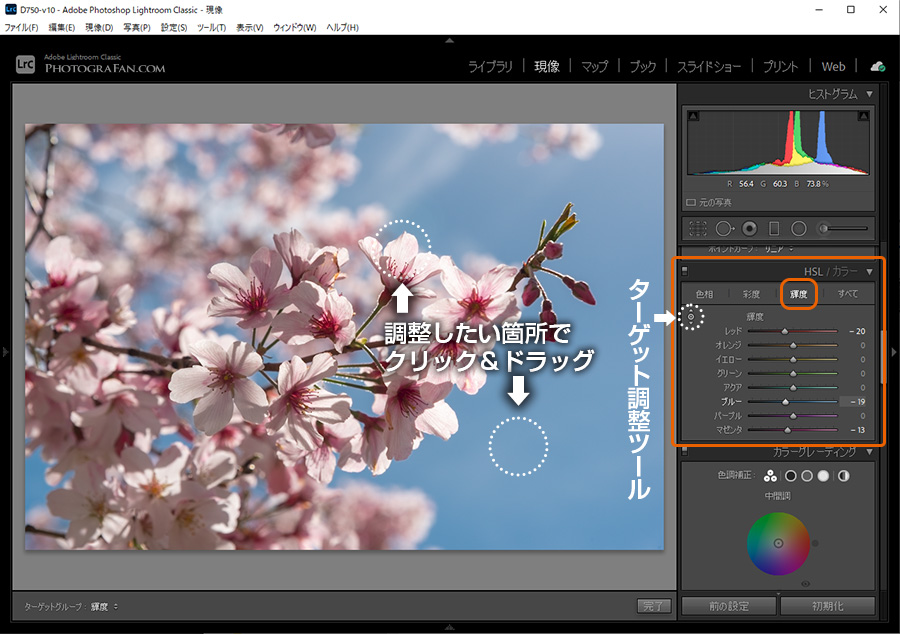Open the 編集(E) menu
900x634 pixels.
pyautogui.click(x=61, y=28)
